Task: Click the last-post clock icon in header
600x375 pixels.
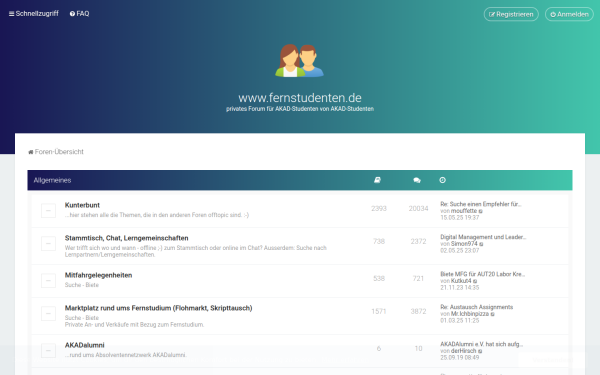Action: tap(442, 180)
